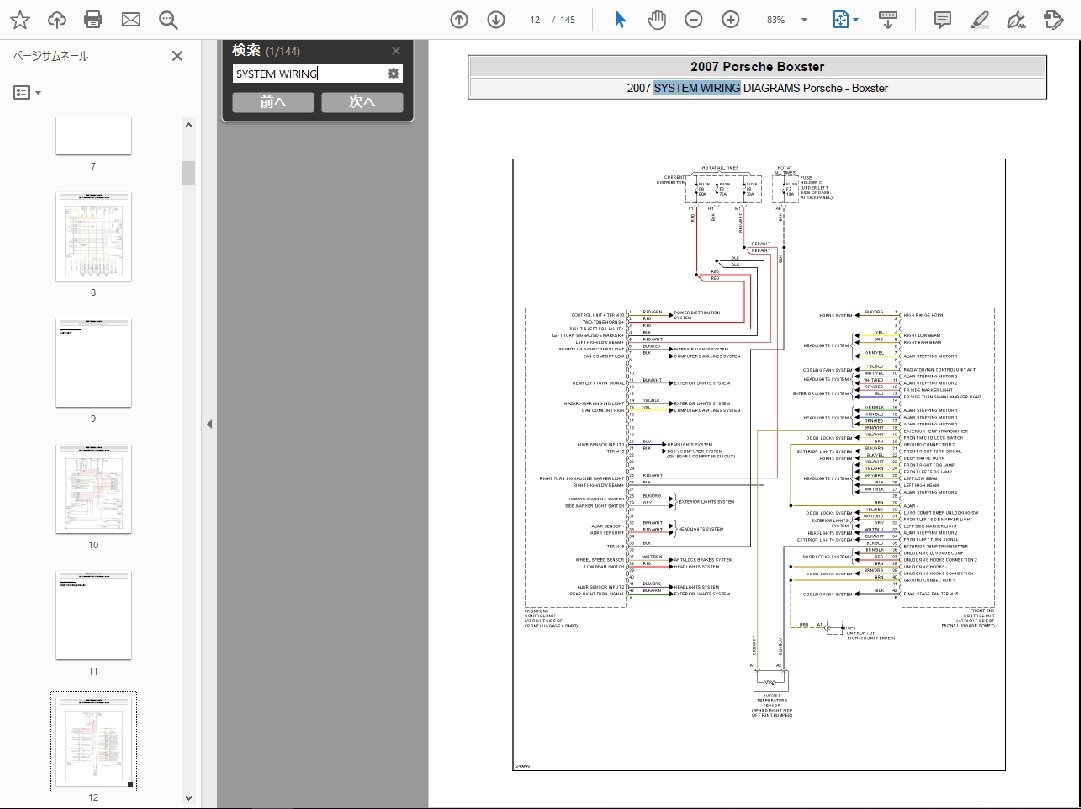1081x809 pixels.
Task: Close the search box
Action: (396, 50)
